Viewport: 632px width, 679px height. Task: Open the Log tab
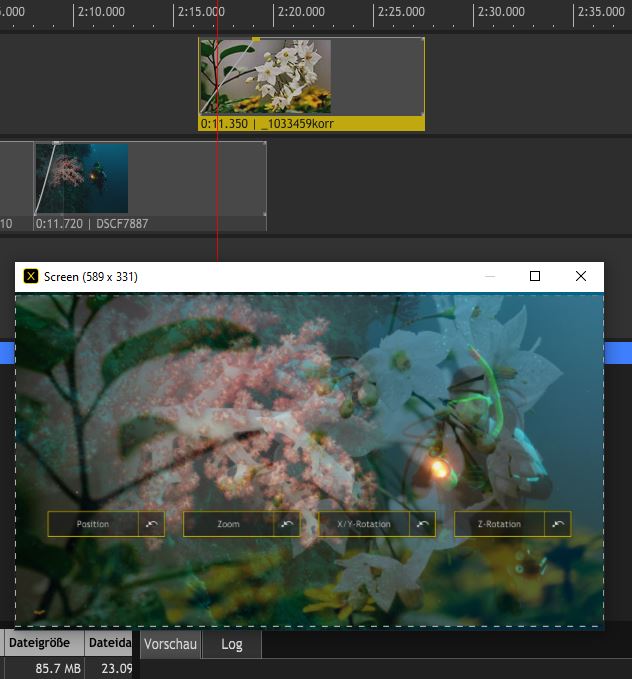[232, 644]
